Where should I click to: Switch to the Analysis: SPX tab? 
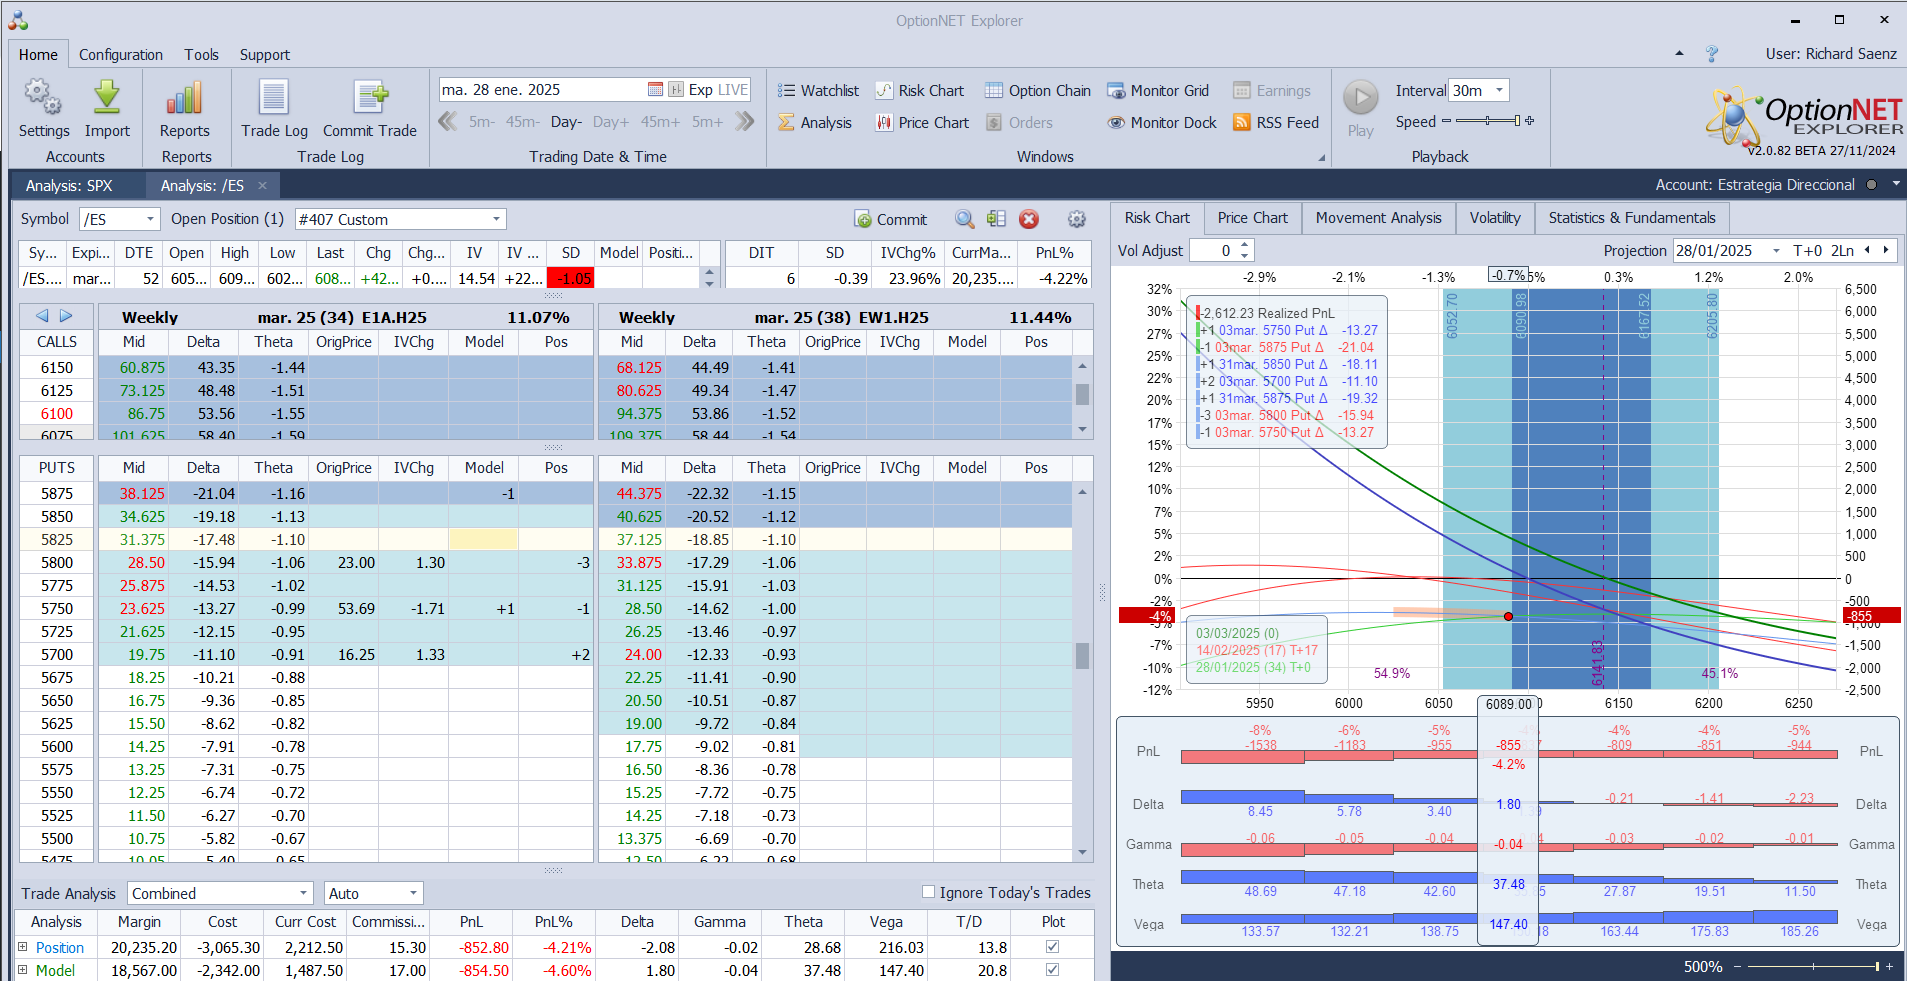69,185
